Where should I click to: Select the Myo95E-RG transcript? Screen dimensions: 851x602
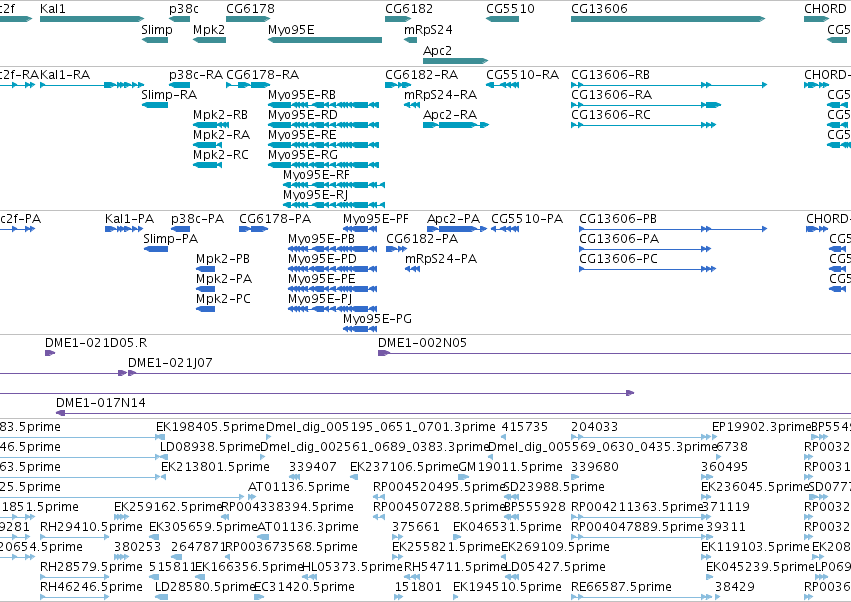click(x=323, y=165)
